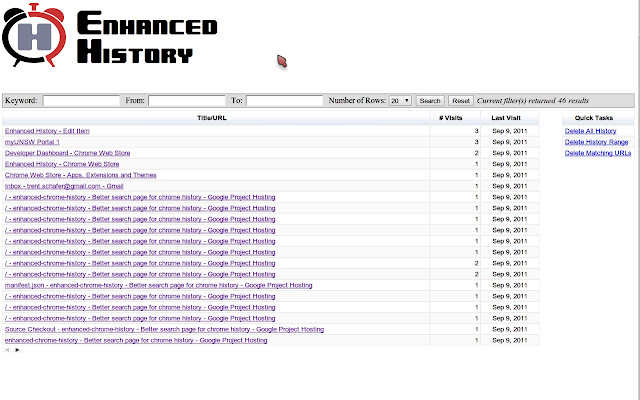This screenshot has height=400, width=640.
Task: Click date in Inbox Gmail row
Action: click(509, 186)
